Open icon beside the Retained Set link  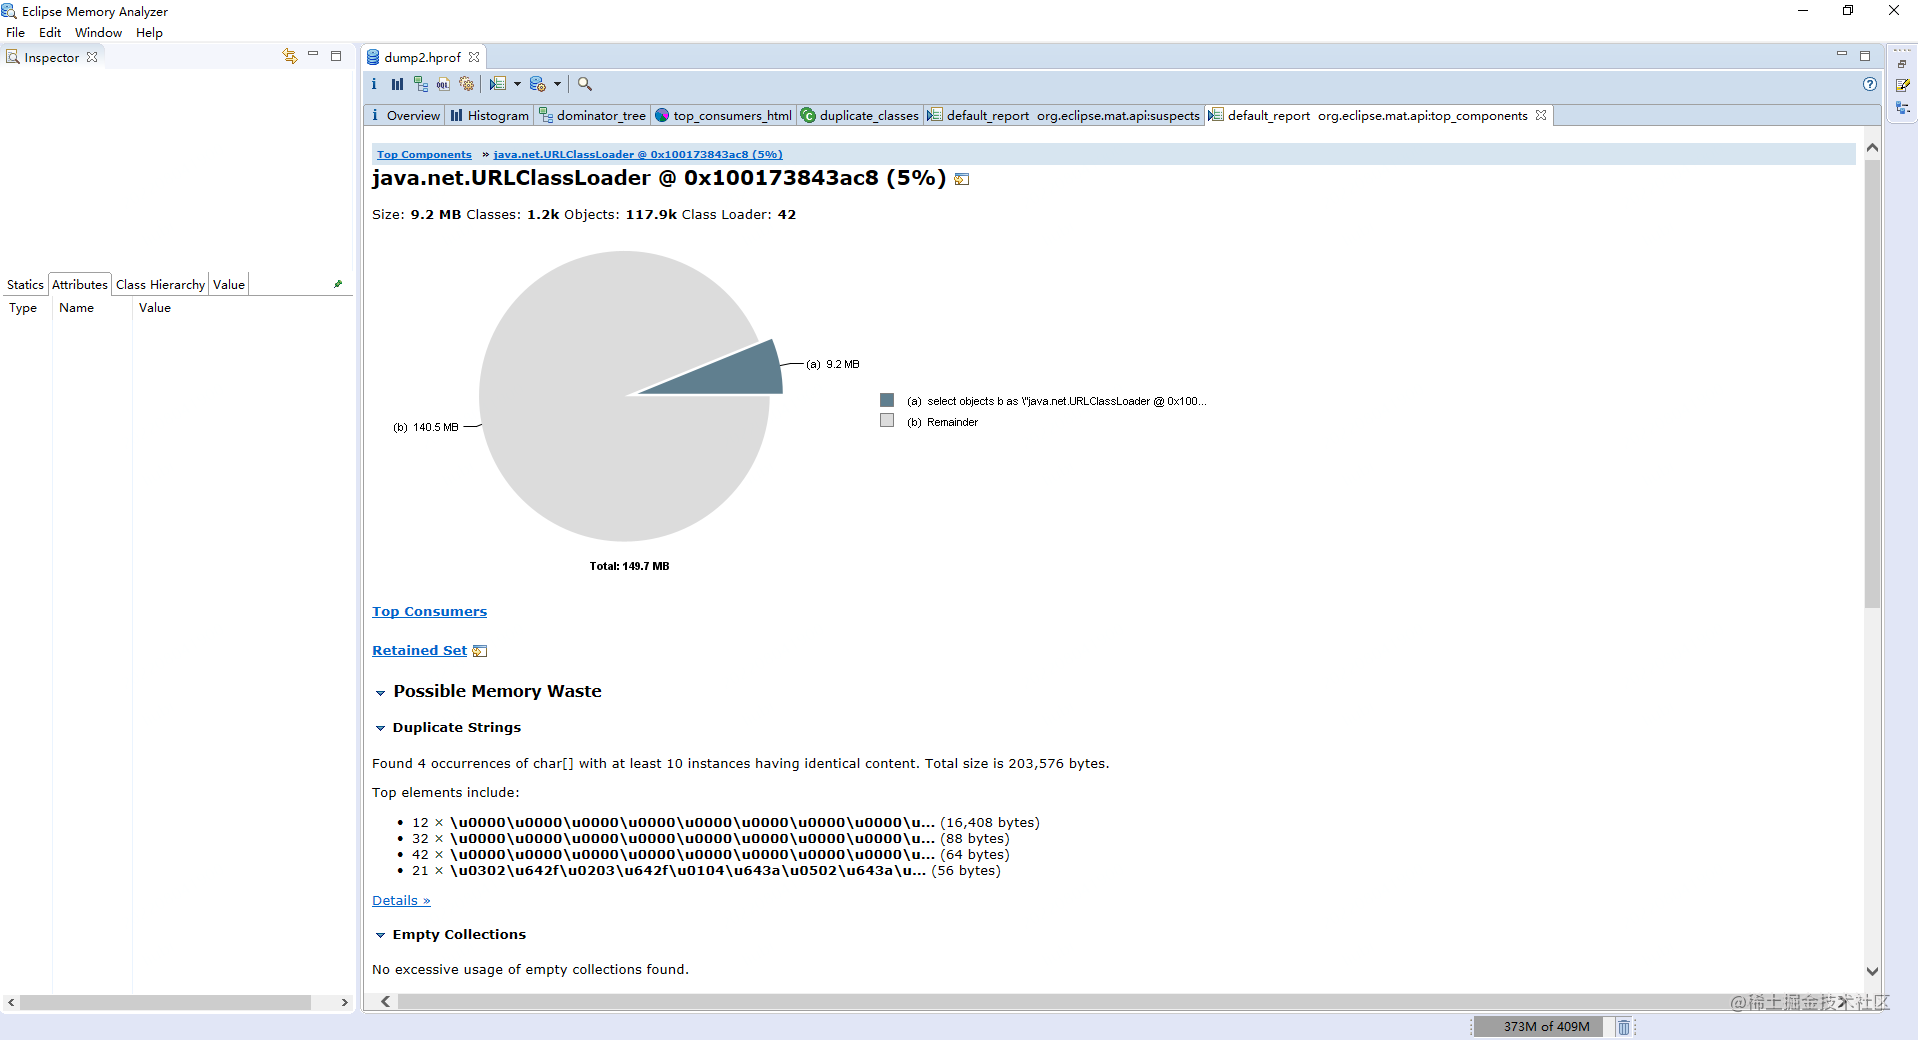pos(480,651)
